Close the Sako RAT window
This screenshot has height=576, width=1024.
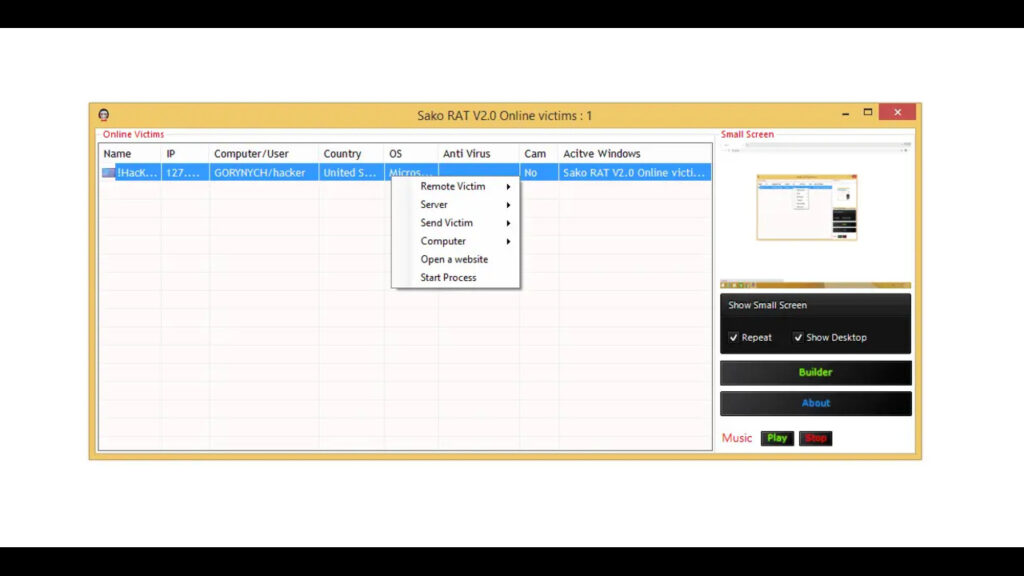[897, 112]
